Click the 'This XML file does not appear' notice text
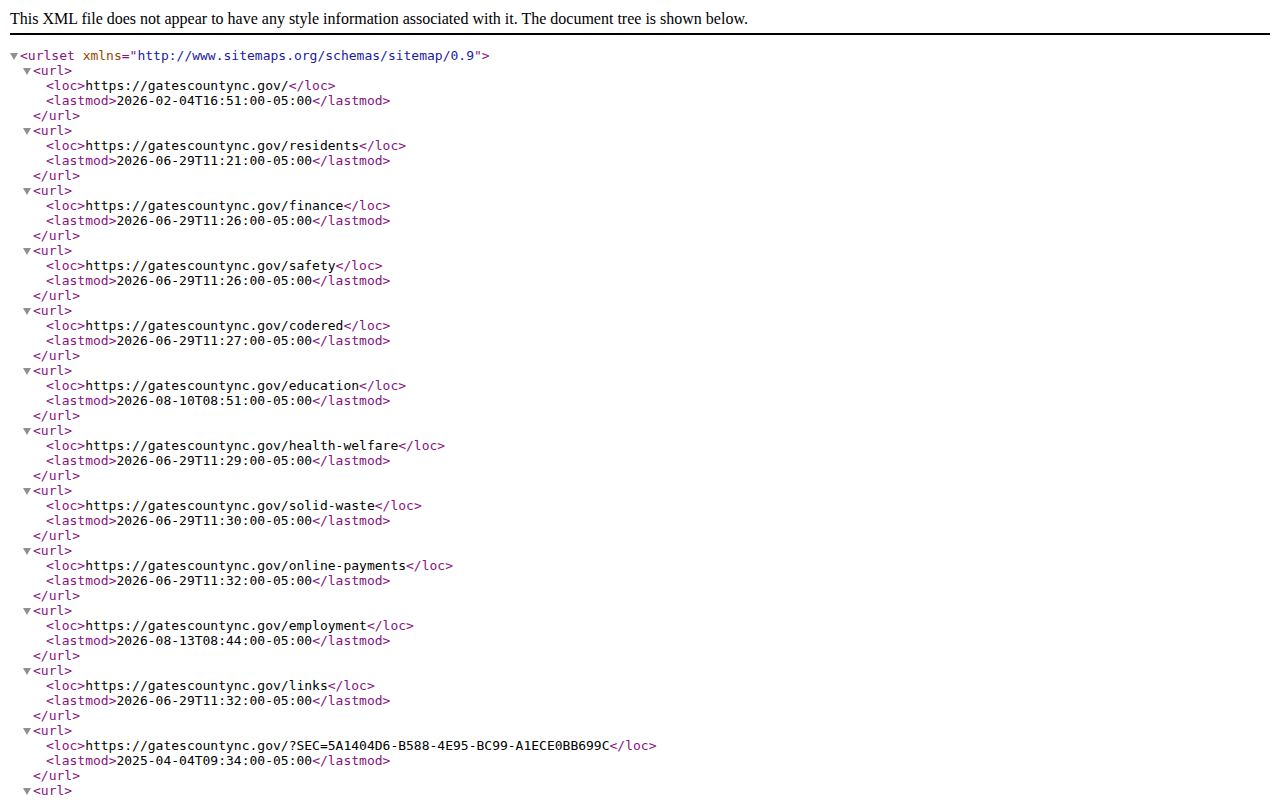 click(379, 19)
